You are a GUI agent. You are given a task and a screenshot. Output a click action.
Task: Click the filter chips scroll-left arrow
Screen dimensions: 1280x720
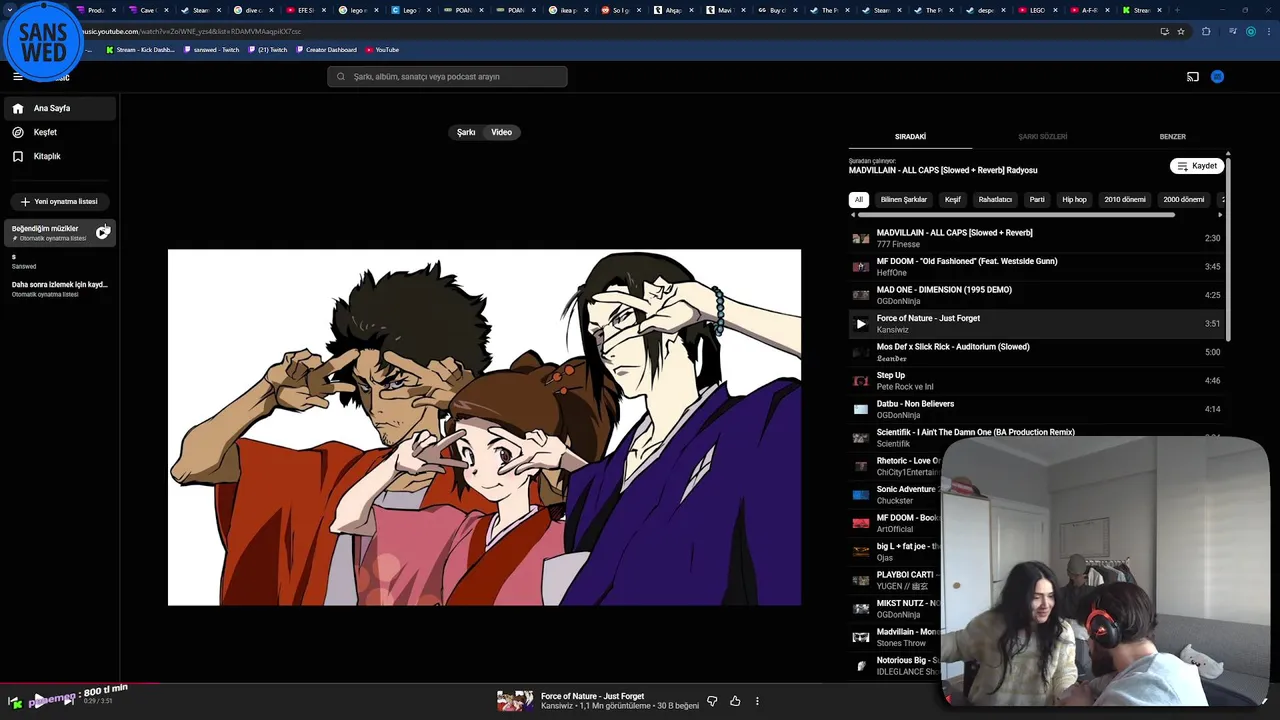tap(853, 214)
